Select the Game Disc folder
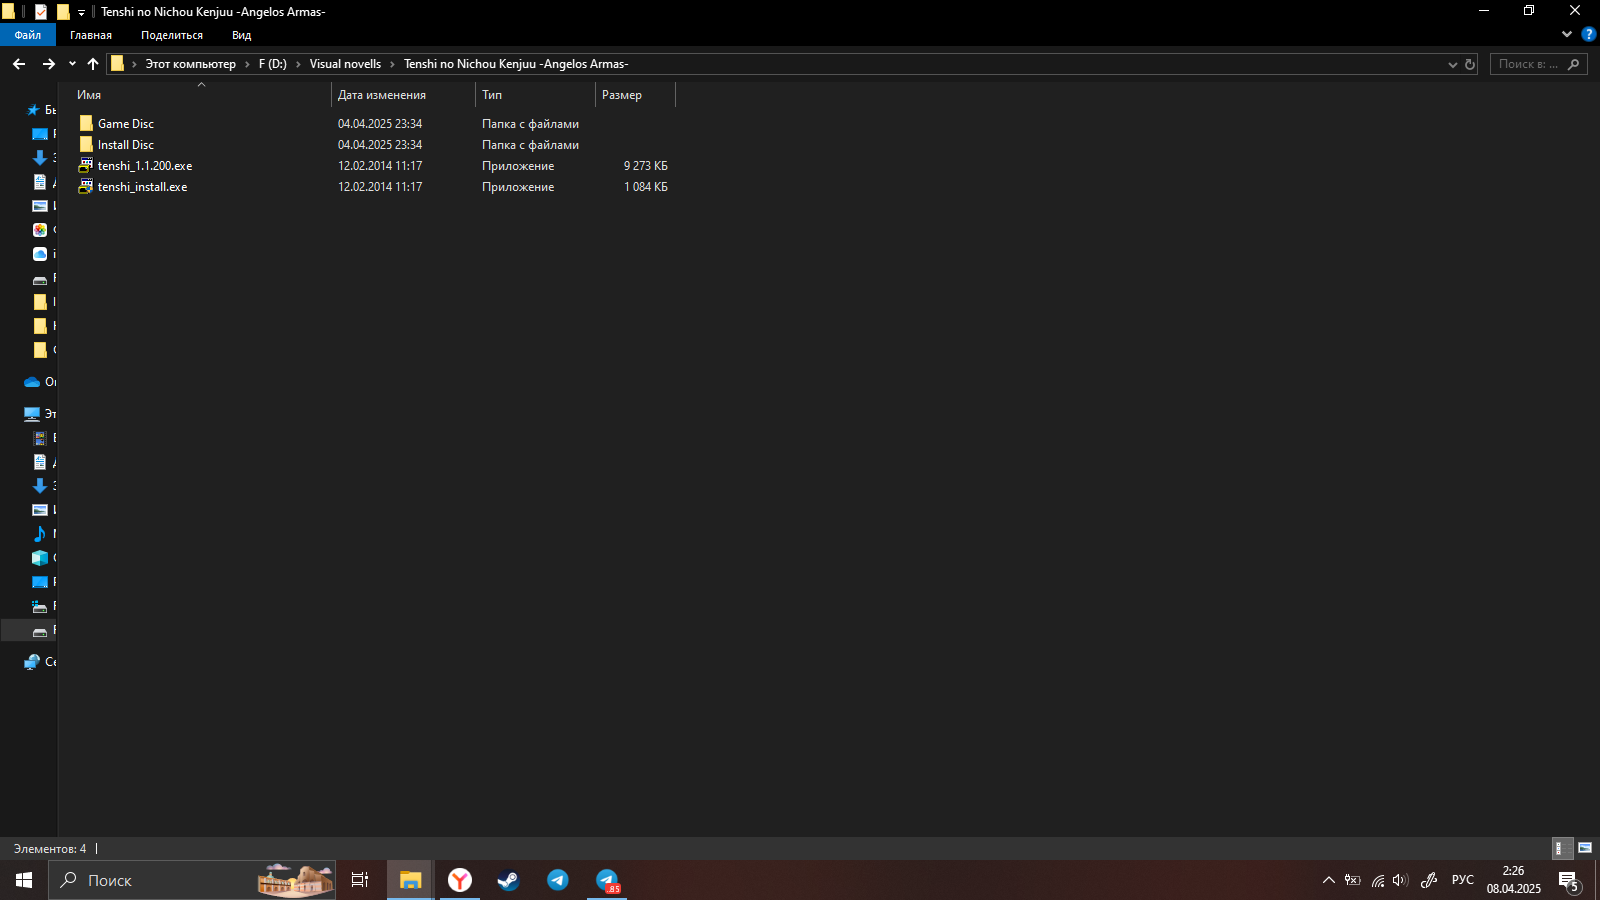The image size is (1600, 900). 126,124
